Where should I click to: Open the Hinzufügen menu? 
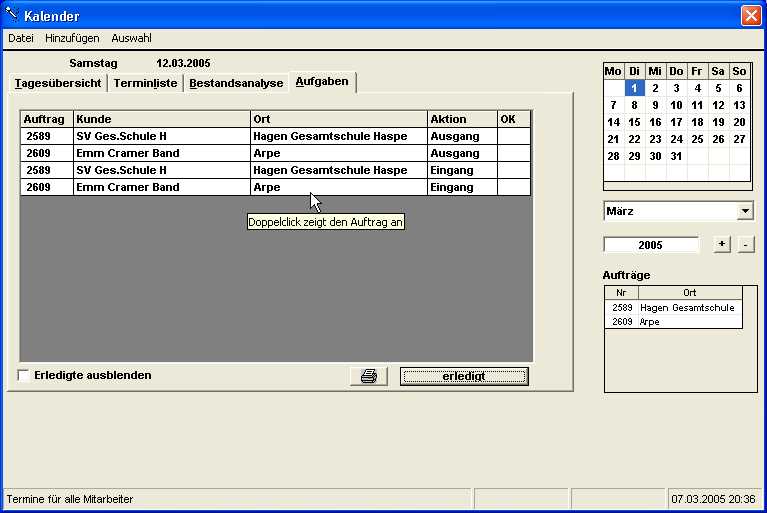point(73,38)
